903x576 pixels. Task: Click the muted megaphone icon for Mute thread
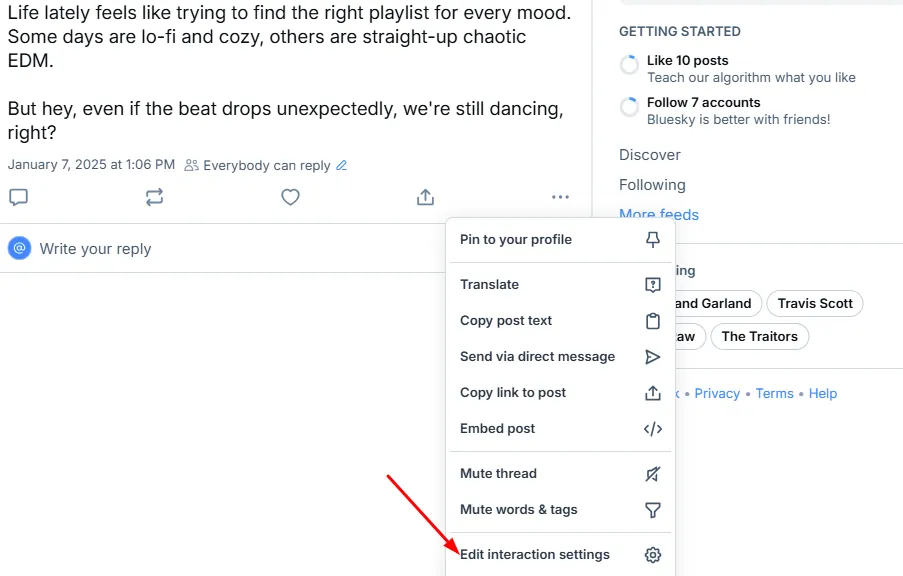653,473
